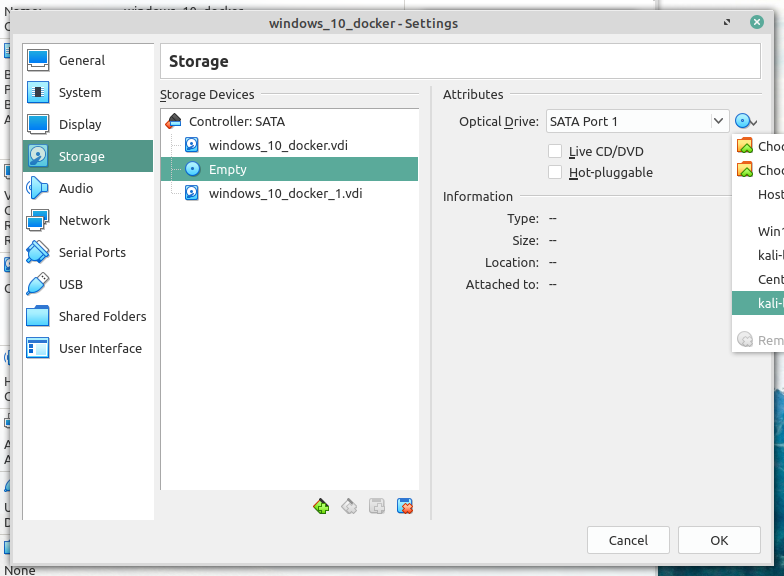This screenshot has height=576, width=784.
Task: Open the System settings category
Action: [88, 92]
